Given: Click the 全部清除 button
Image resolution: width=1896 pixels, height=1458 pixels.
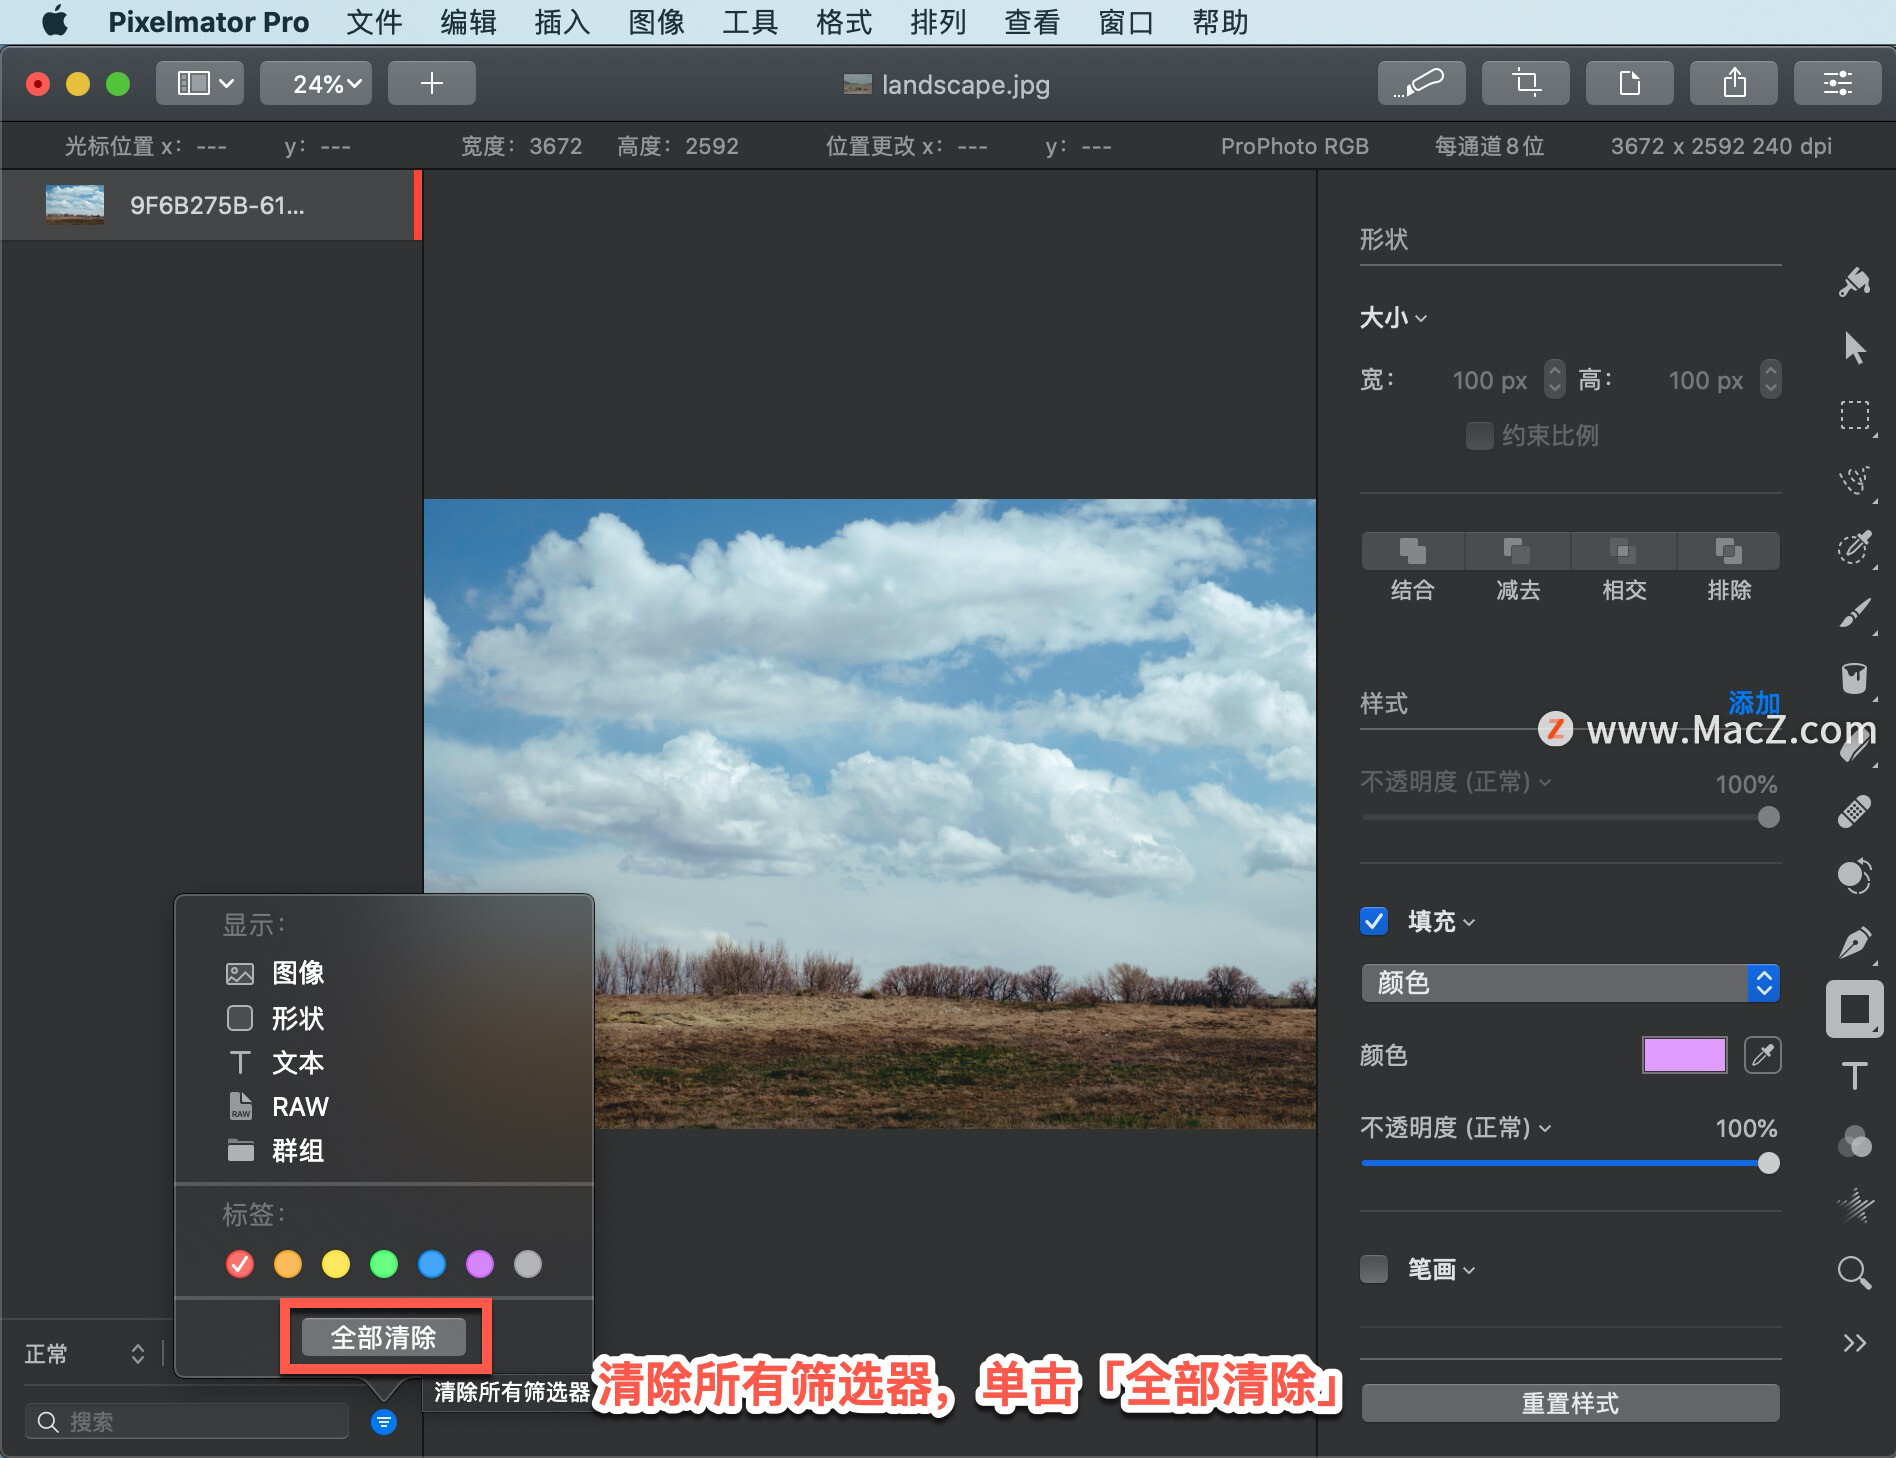Looking at the screenshot, I should (x=384, y=1337).
